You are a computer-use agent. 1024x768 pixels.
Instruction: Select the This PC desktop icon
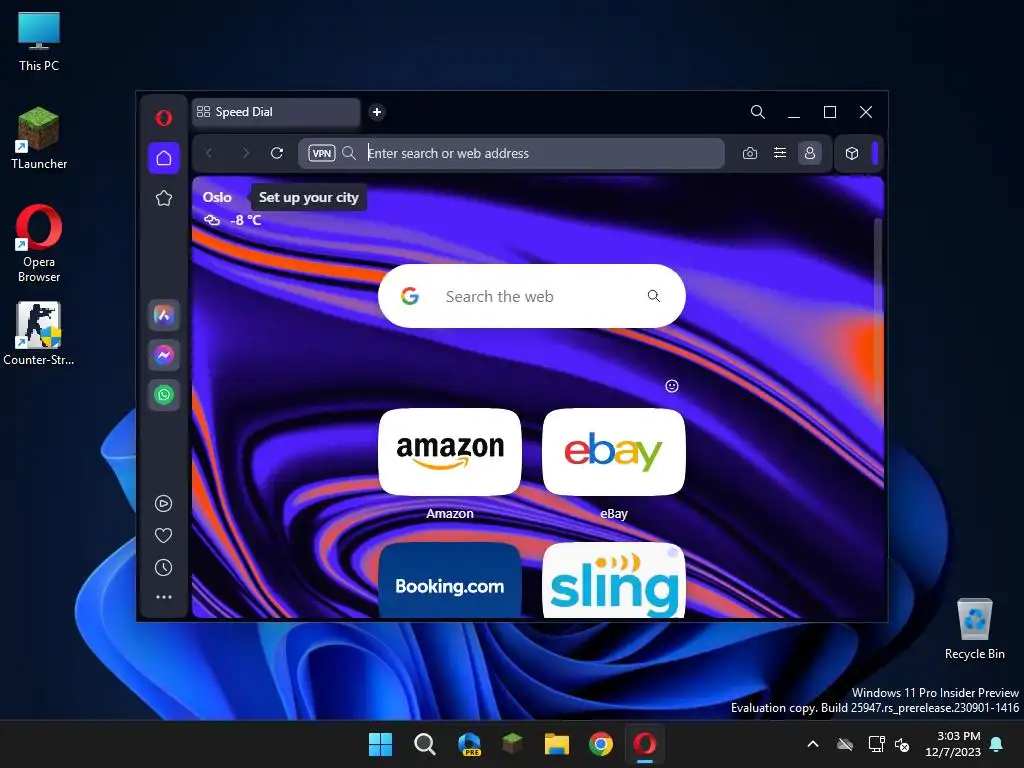point(39,41)
